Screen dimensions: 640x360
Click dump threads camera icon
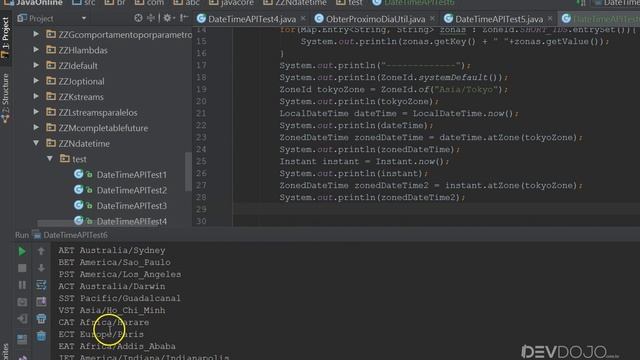[x=22, y=302]
